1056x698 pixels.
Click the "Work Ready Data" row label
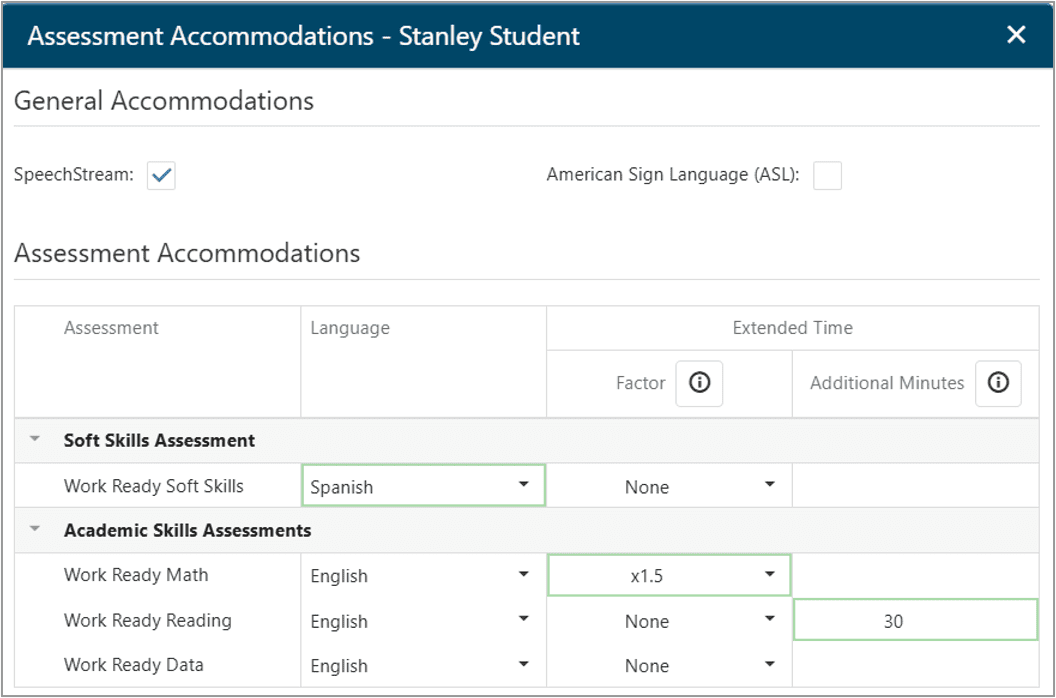tap(133, 665)
